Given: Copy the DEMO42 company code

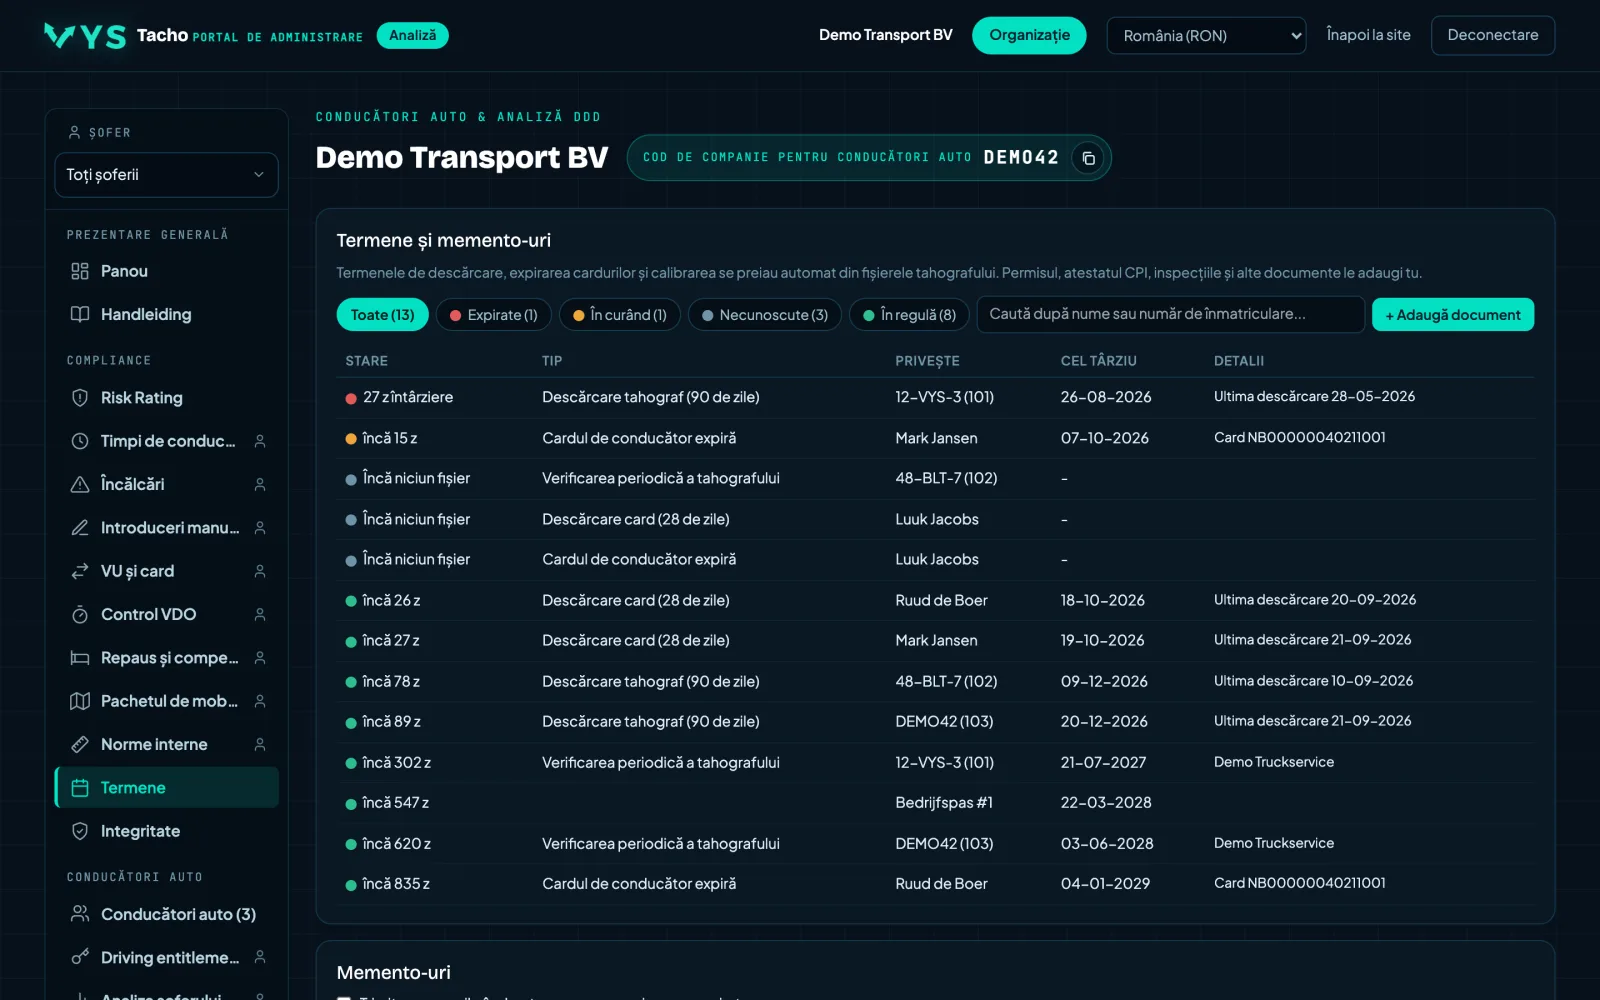Looking at the screenshot, I should [x=1088, y=158].
